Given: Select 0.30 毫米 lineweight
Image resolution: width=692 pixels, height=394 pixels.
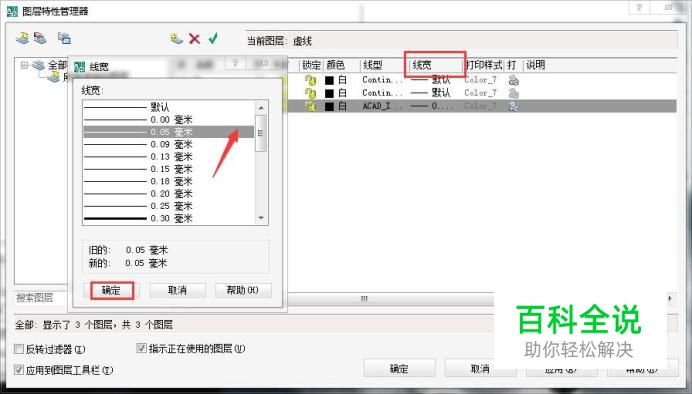Looking at the screenshot, I should pos(169,218).
